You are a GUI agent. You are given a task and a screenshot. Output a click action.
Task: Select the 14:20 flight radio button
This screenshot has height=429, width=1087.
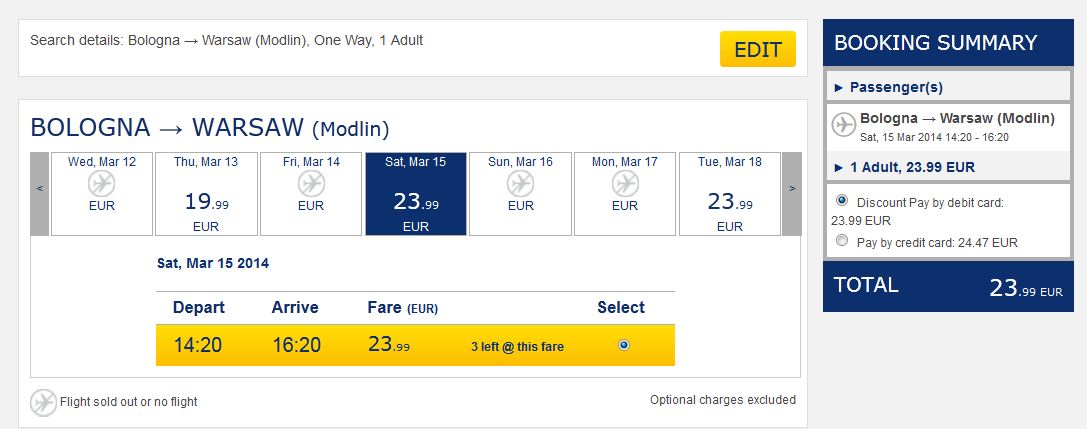click(624, 344)
